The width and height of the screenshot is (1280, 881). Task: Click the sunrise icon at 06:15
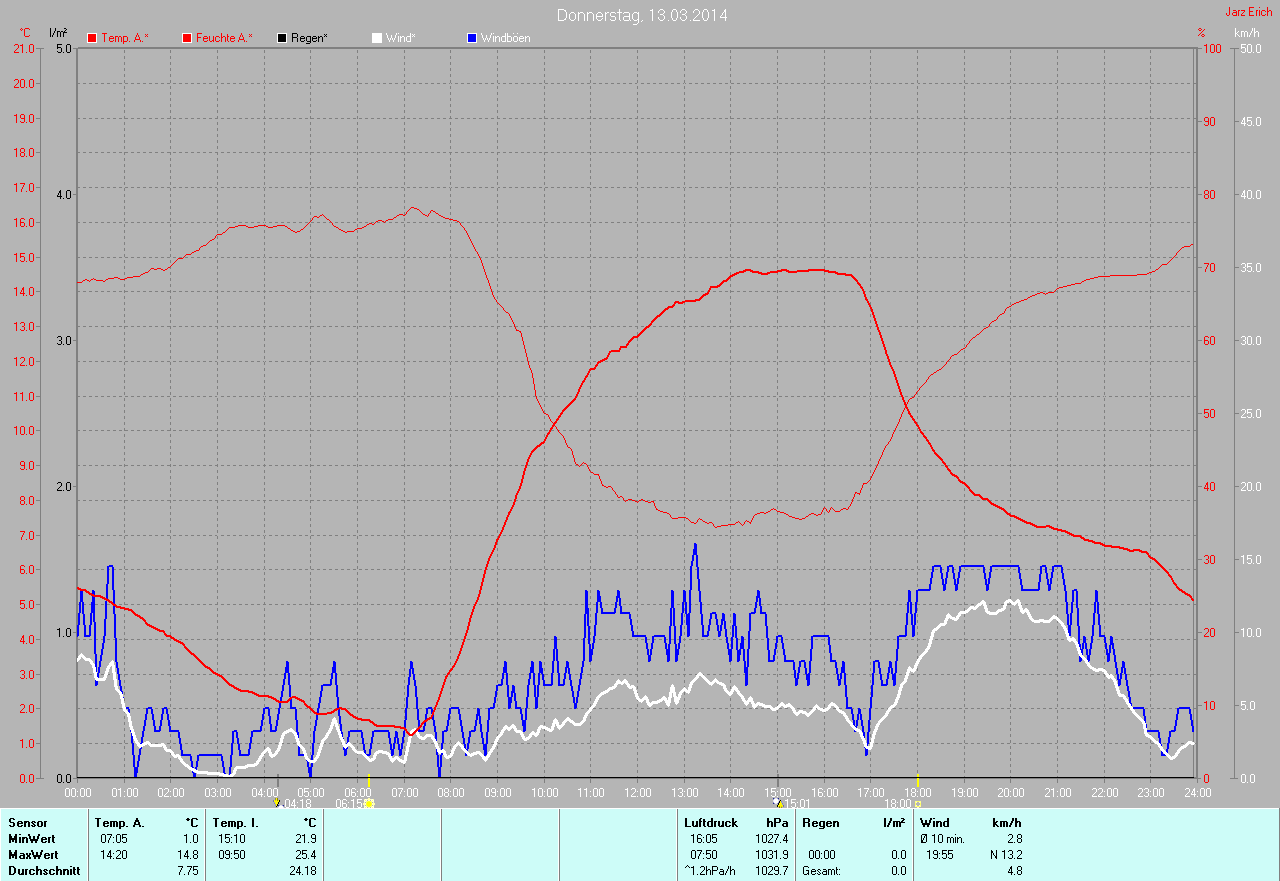(x=369, y=803)
